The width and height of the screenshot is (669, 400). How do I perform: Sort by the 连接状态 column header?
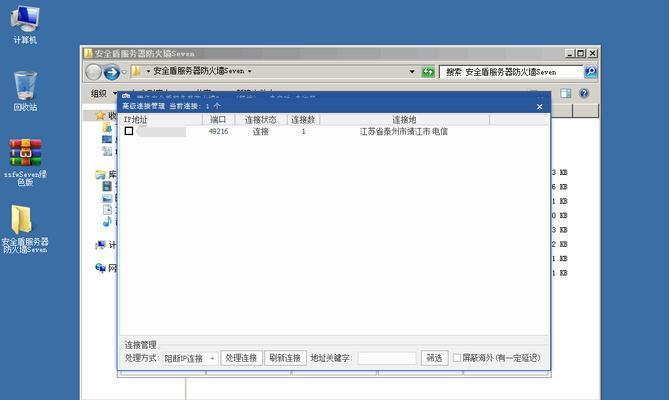point(261,120)
